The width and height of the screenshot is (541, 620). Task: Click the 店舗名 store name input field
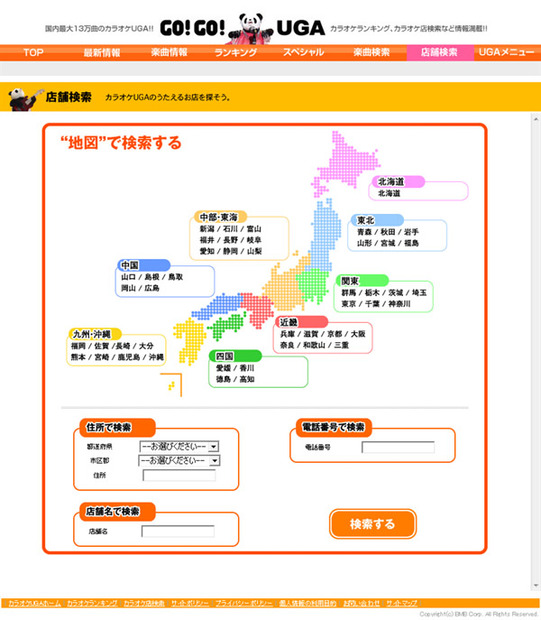(x=178, y=531)
